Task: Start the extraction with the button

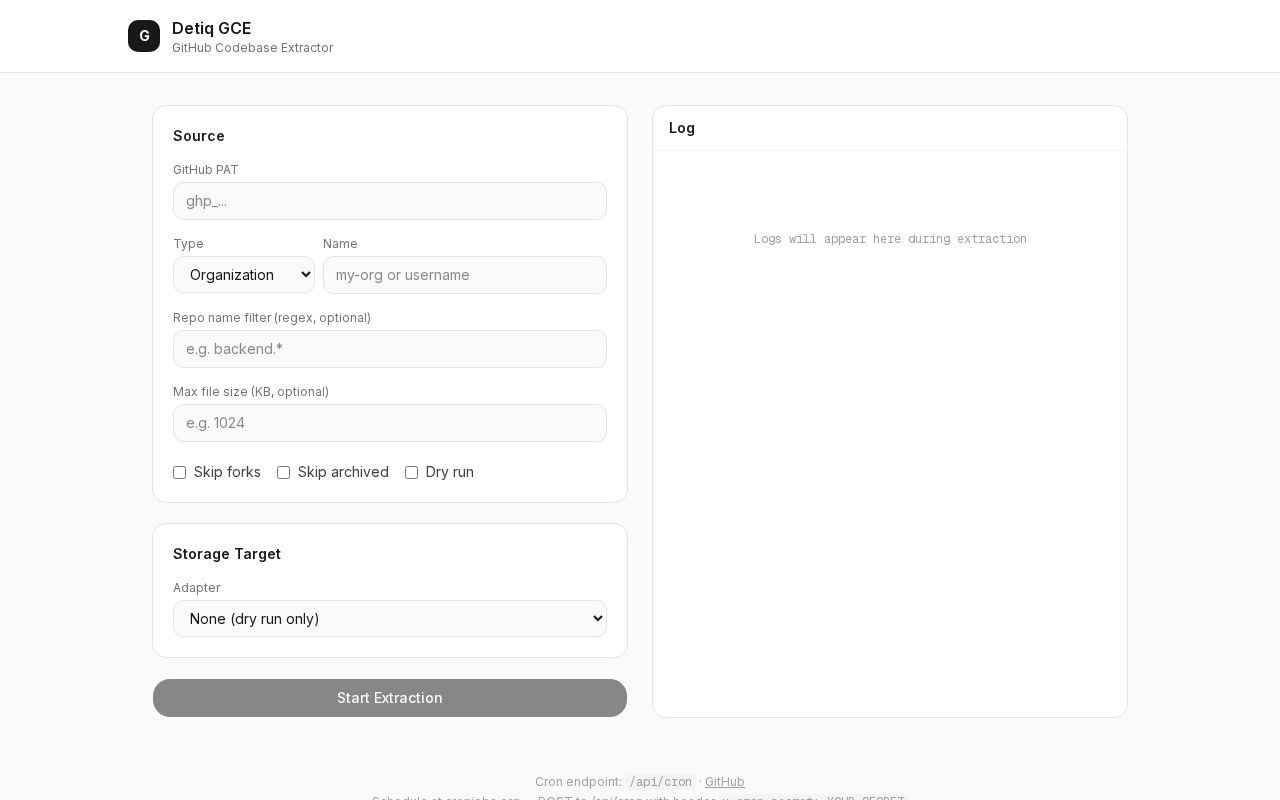Action: (x=390, y=698)
